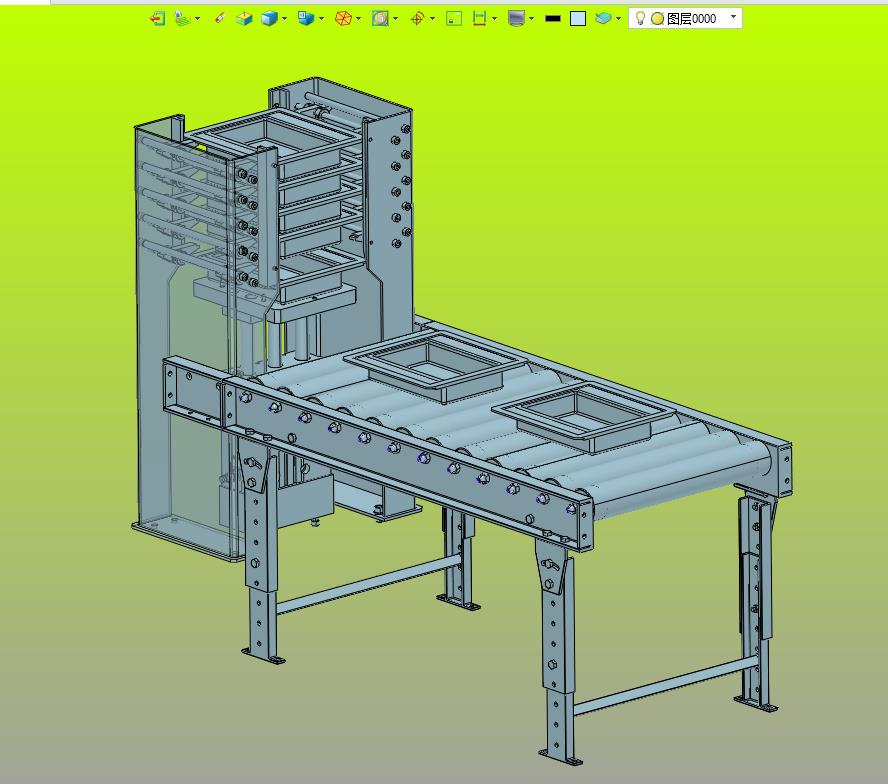Viewport: 888px width, 784px height.
Task: Open the 图层0000 layer dropdown
Action: tap(733, 17)
